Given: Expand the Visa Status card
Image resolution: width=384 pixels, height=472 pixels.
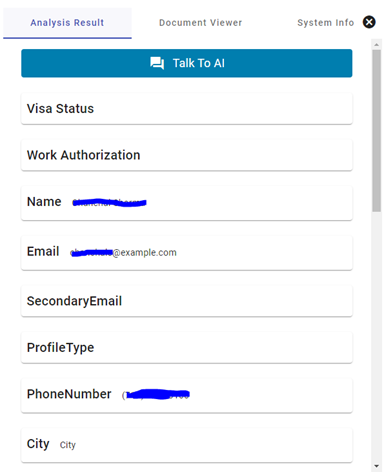Looking at the screenshot, I should point(187,109).
